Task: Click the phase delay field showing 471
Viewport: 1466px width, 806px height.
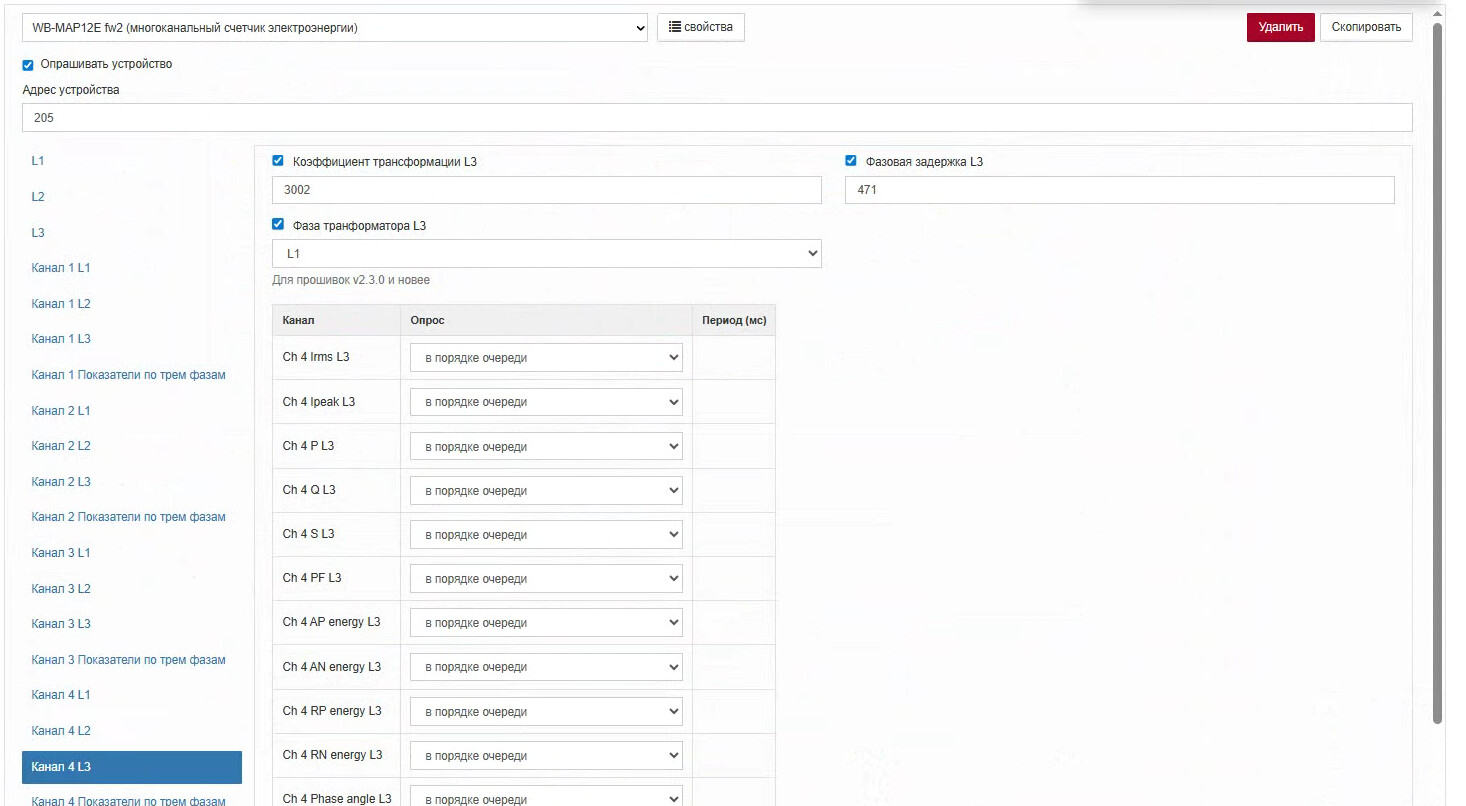Action: (x=1118, y=190)
